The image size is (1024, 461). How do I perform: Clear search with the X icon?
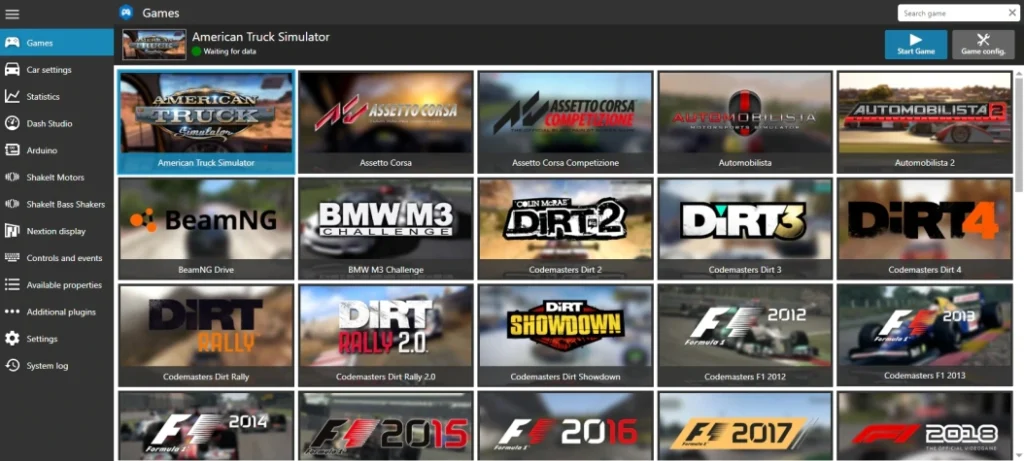point(1012,12)
